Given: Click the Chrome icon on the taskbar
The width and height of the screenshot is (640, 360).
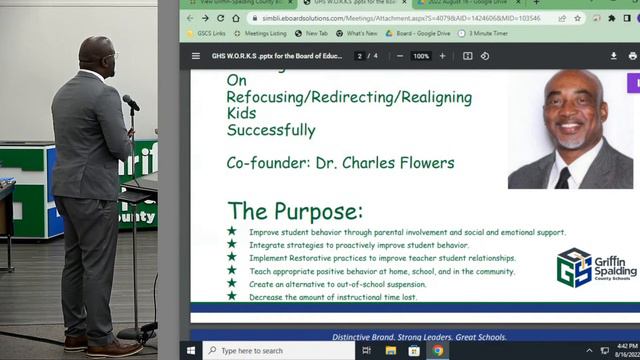Looking at the screenshot, I should (x=438, y=351).
